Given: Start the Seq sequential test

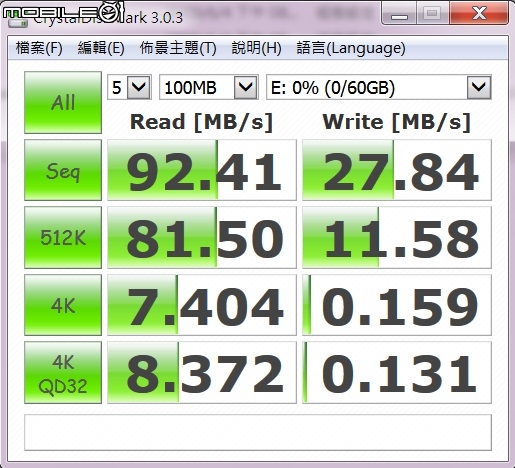Looking at the screenshot, I should click(63, 170).
